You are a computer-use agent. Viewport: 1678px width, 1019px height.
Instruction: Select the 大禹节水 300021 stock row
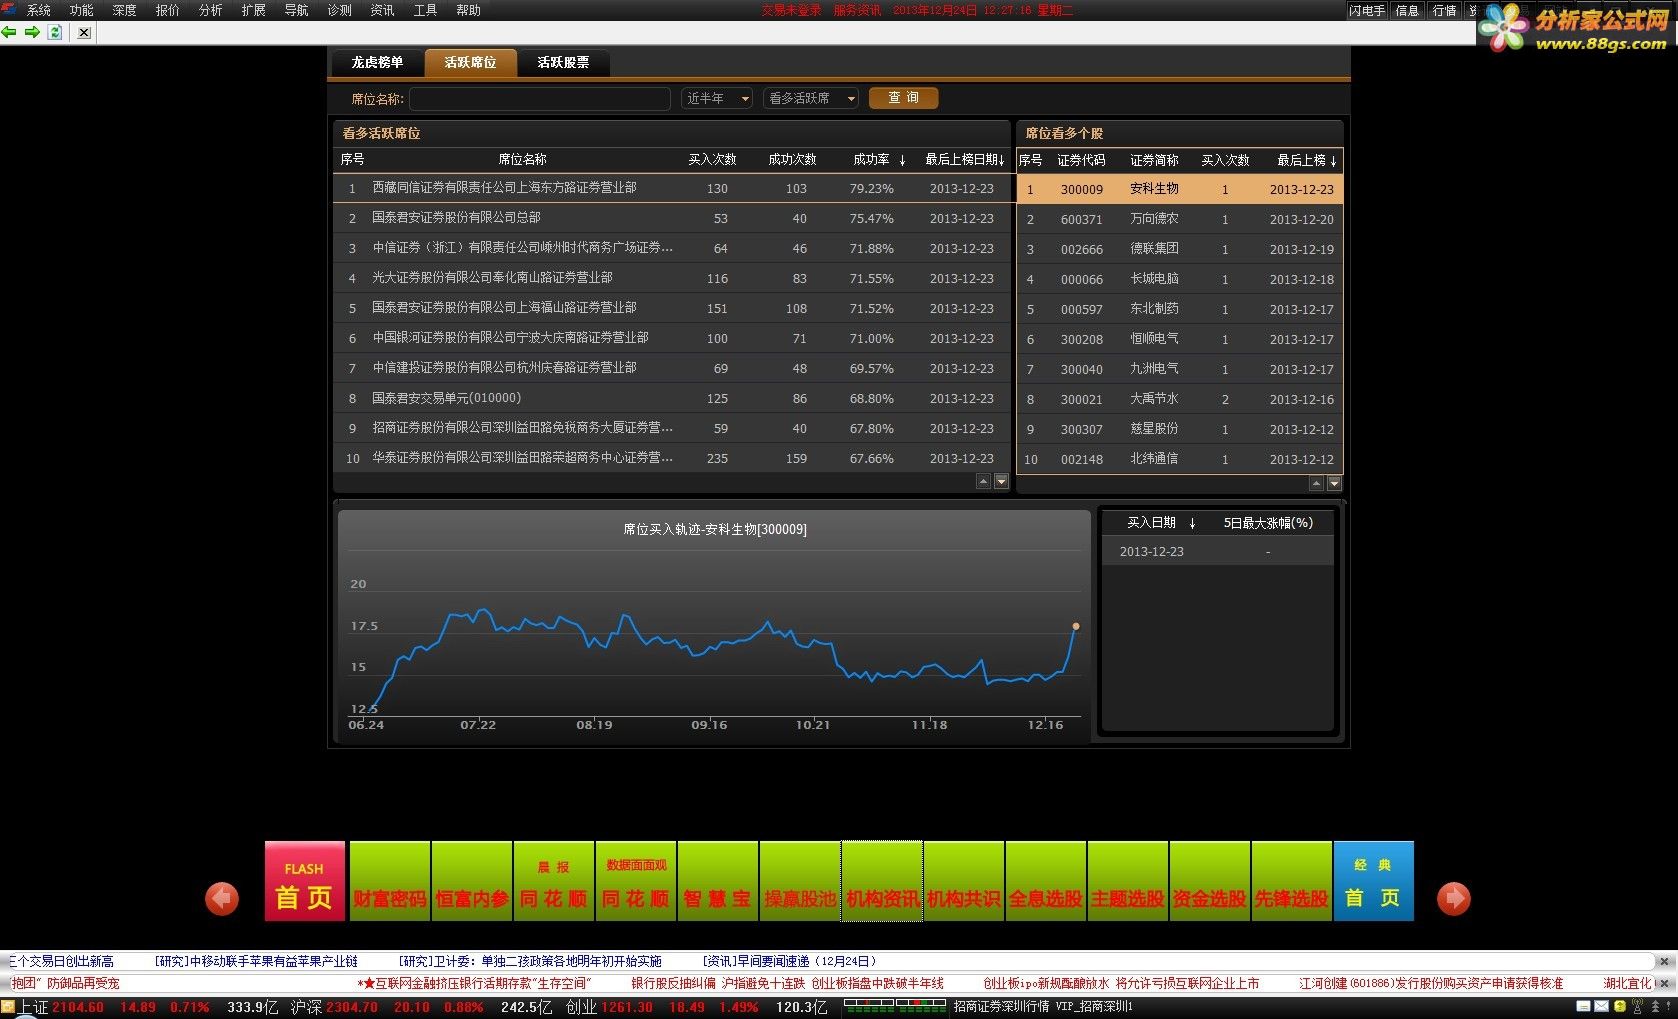(1180, 399)
